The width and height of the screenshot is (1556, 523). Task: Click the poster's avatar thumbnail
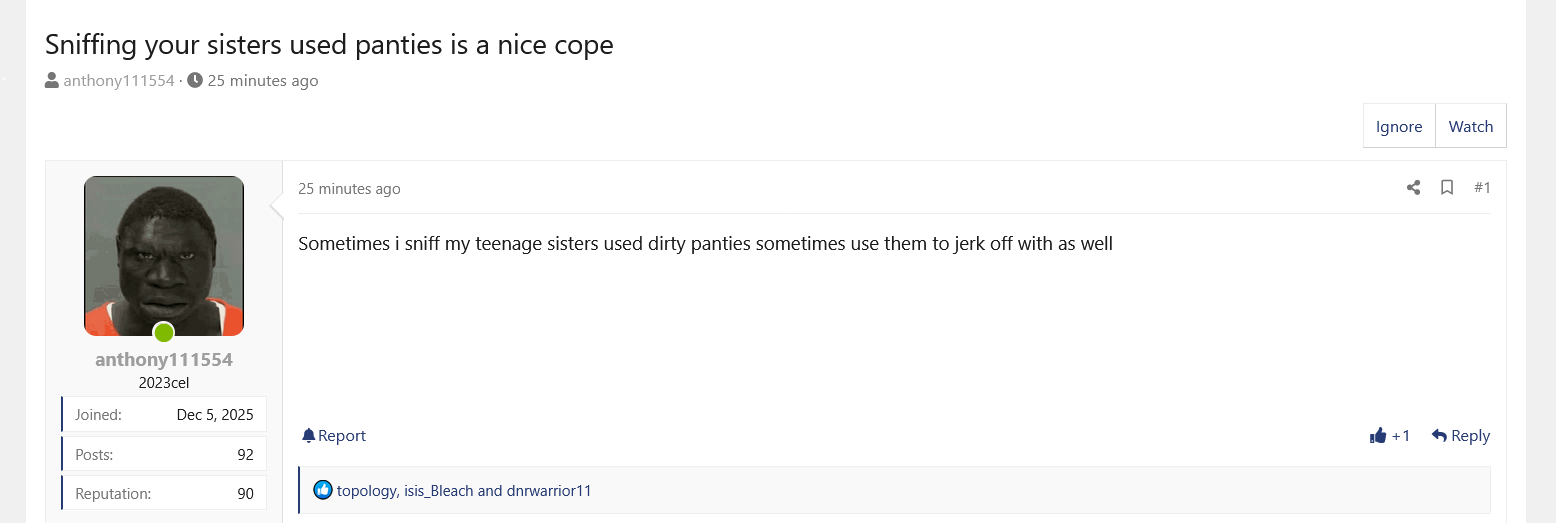tap(164, 256)
